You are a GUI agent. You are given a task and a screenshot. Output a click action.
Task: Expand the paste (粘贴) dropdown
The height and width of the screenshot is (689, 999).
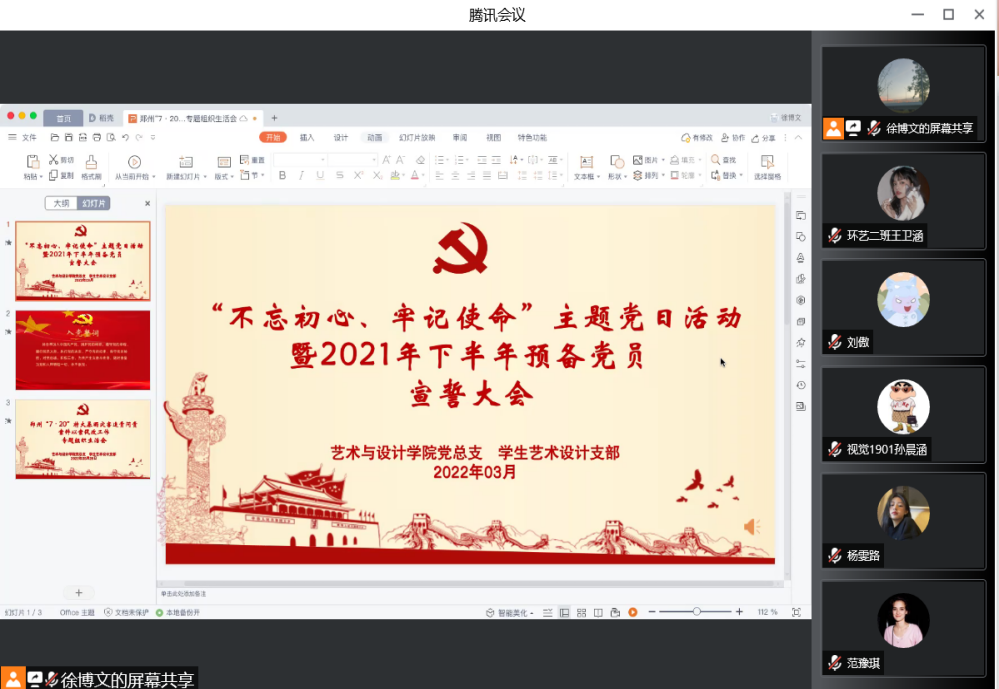click(x=33, y=177)
